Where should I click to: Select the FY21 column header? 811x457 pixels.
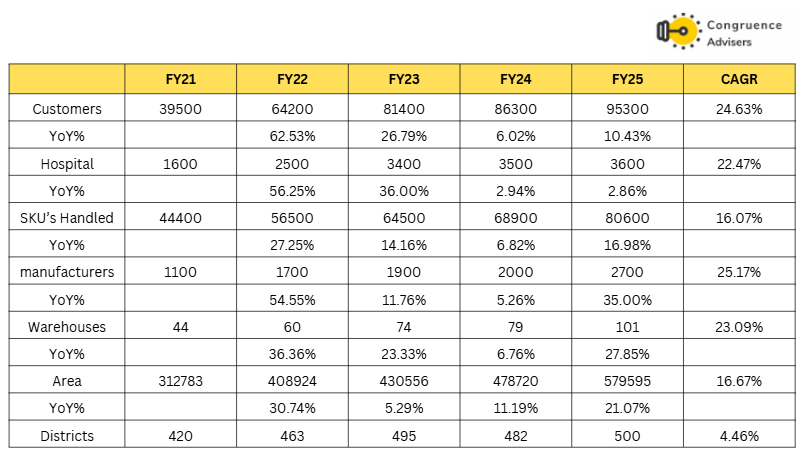pos(181,79)
